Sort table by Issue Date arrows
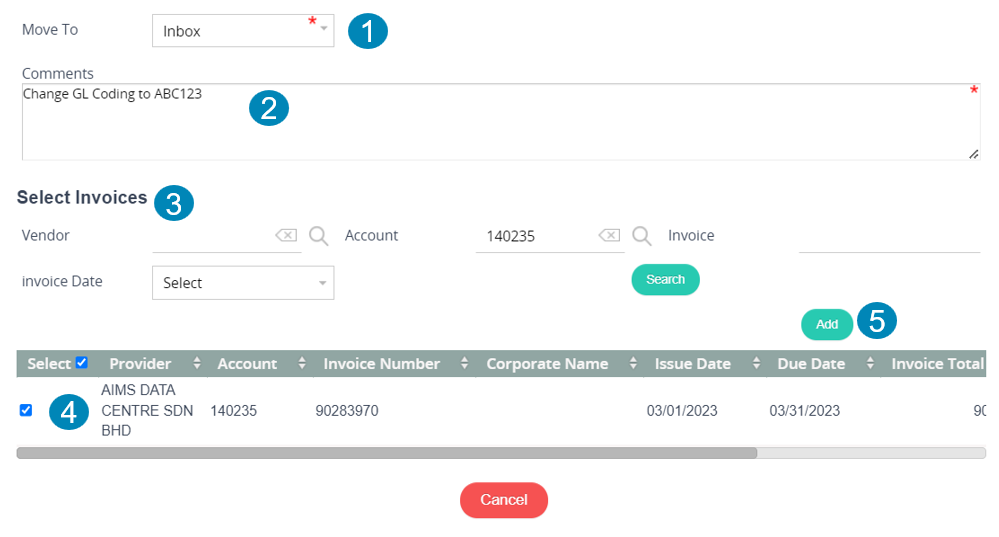 coord(756,363)
